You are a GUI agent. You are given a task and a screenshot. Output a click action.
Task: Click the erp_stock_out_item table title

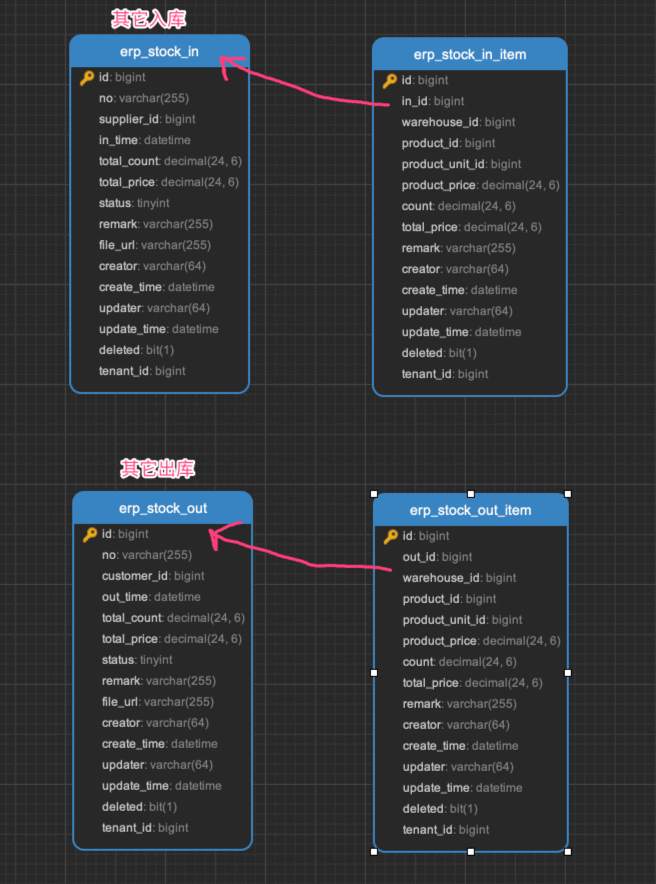click(x=470, y=511)
